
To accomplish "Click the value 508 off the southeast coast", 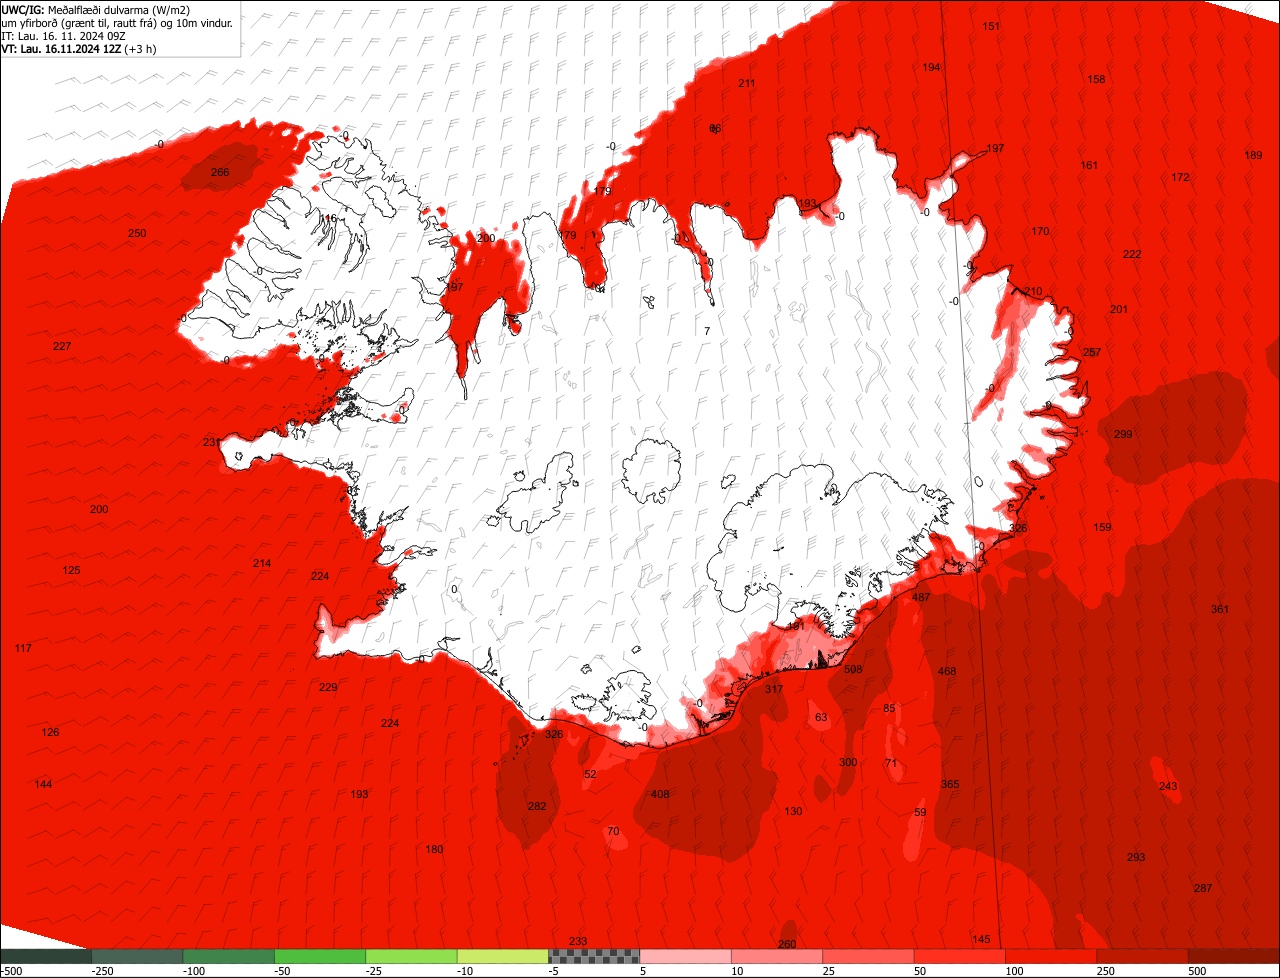I will [853, 669].
